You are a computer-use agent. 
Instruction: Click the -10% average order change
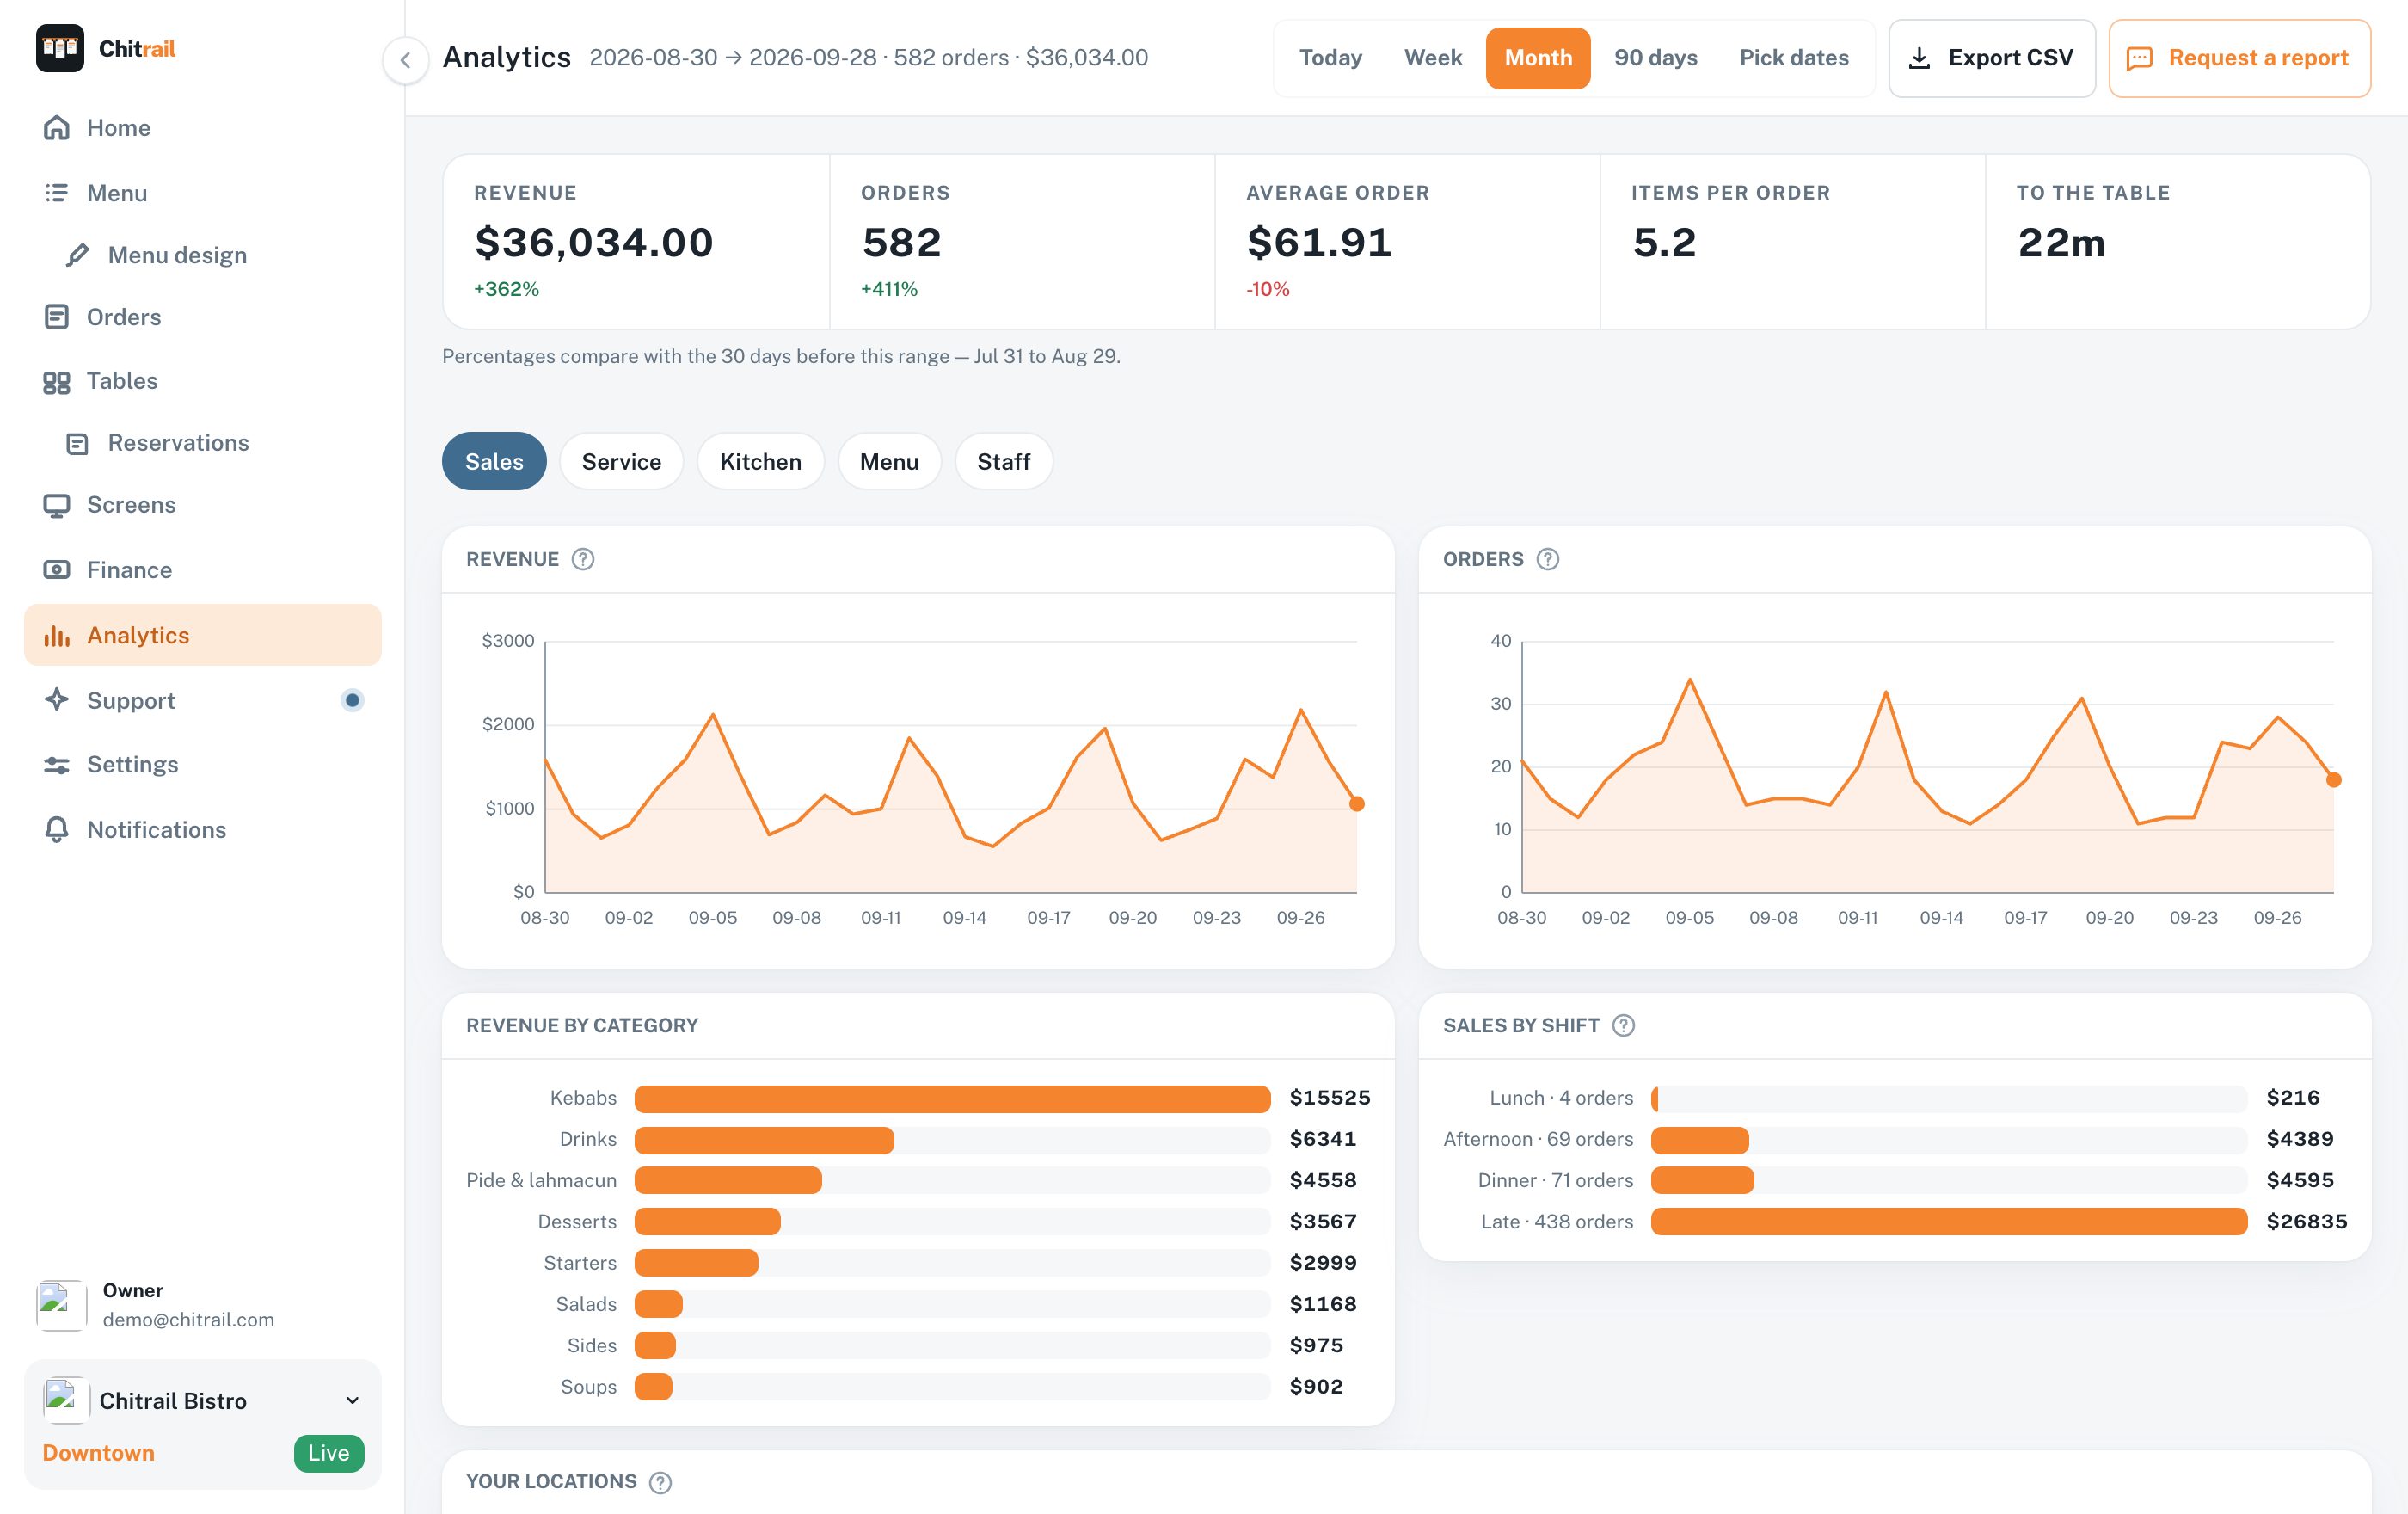pos(1267,289)
